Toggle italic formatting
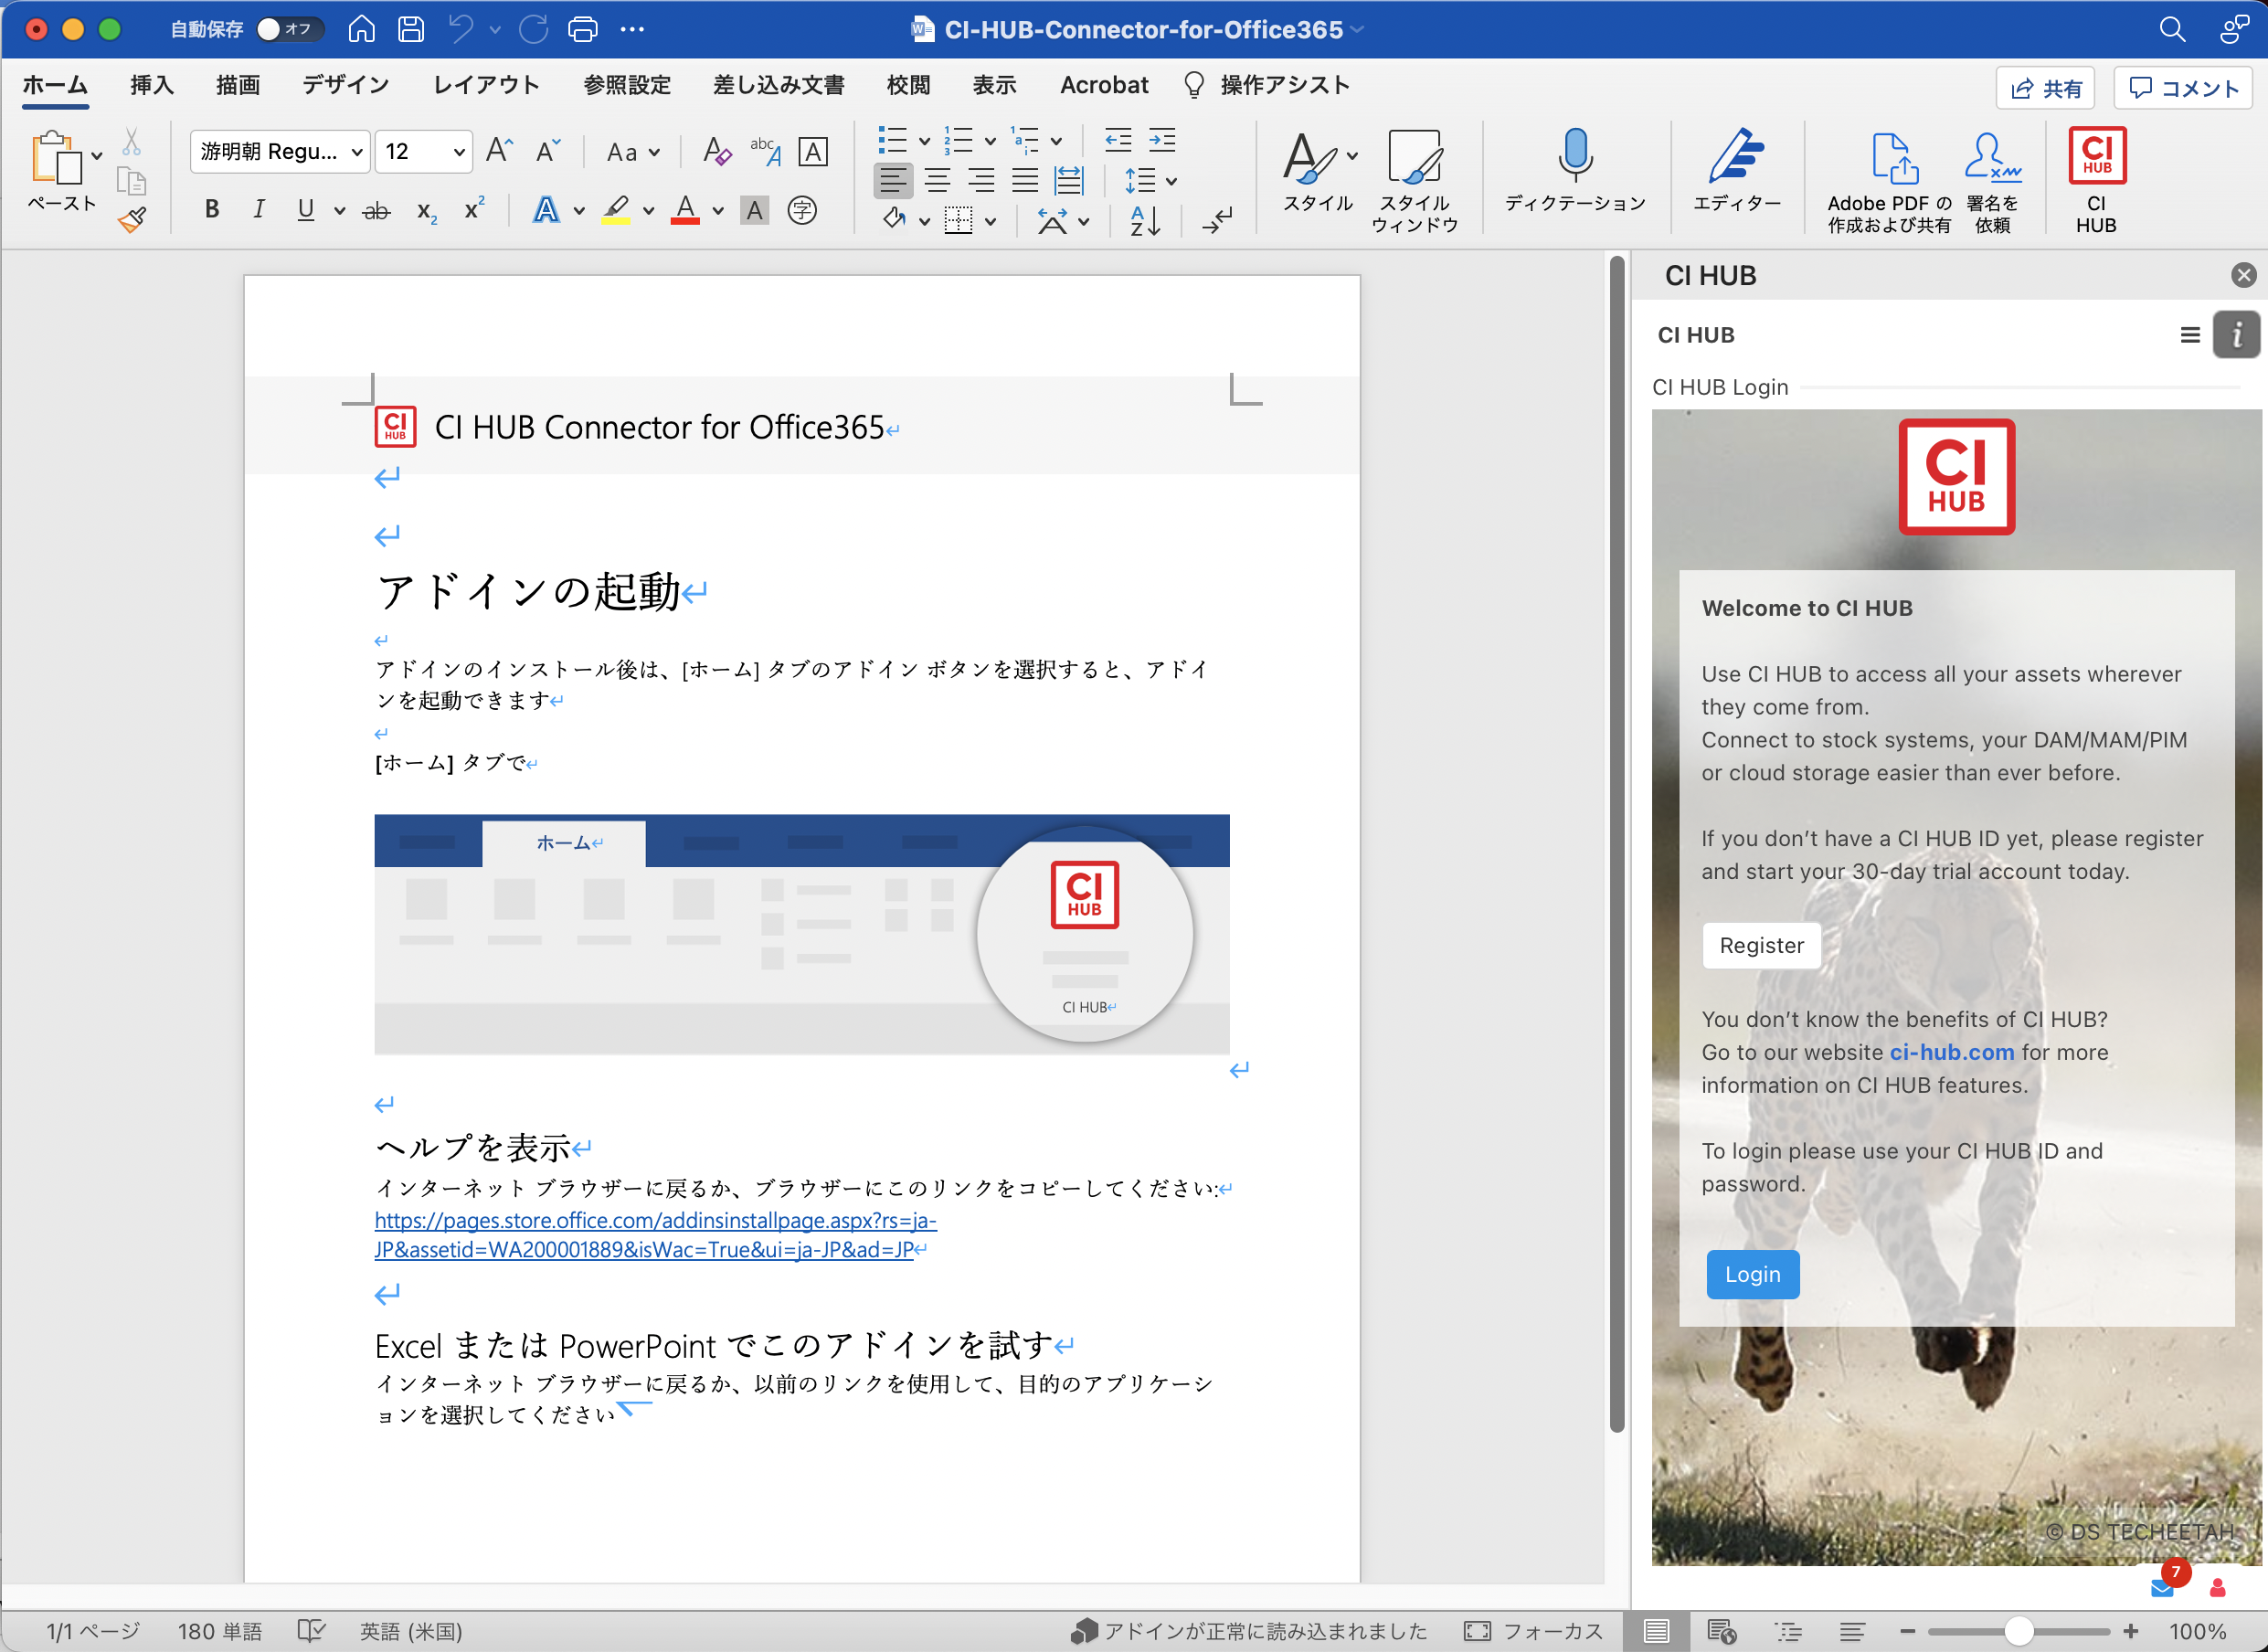Viewport: 2268px width, 1652px height. (x=259, y=209)
